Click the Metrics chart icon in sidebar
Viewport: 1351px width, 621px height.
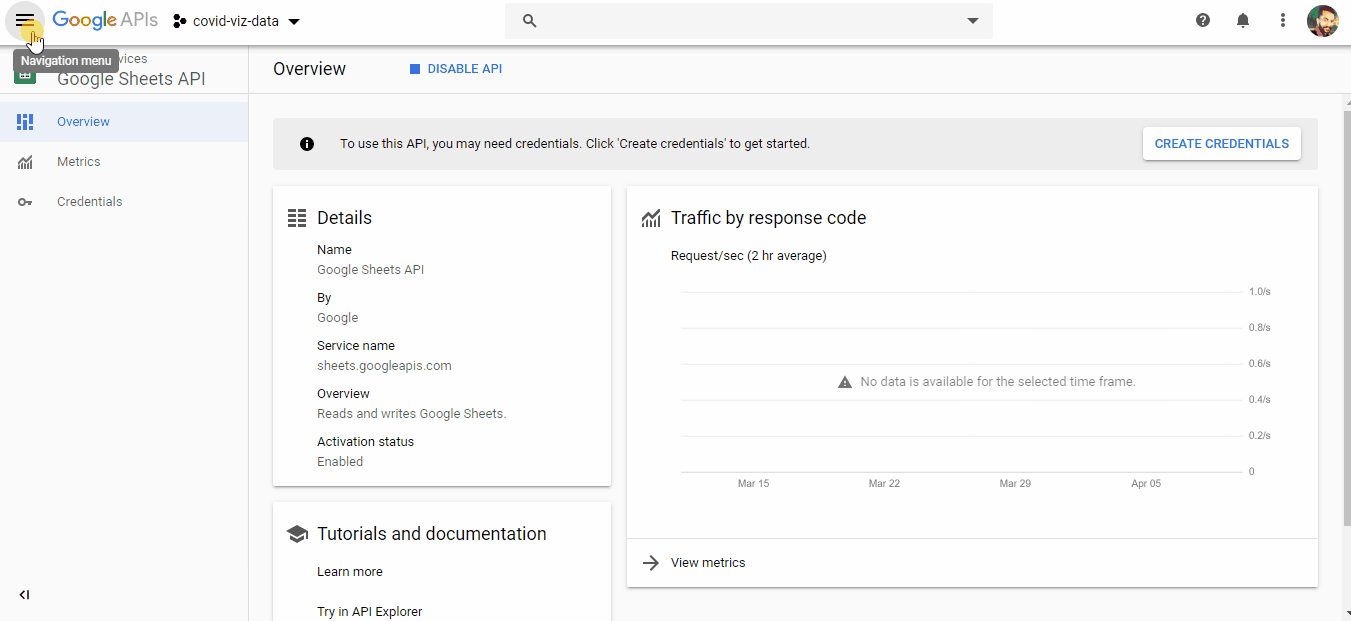pos(25,162)
